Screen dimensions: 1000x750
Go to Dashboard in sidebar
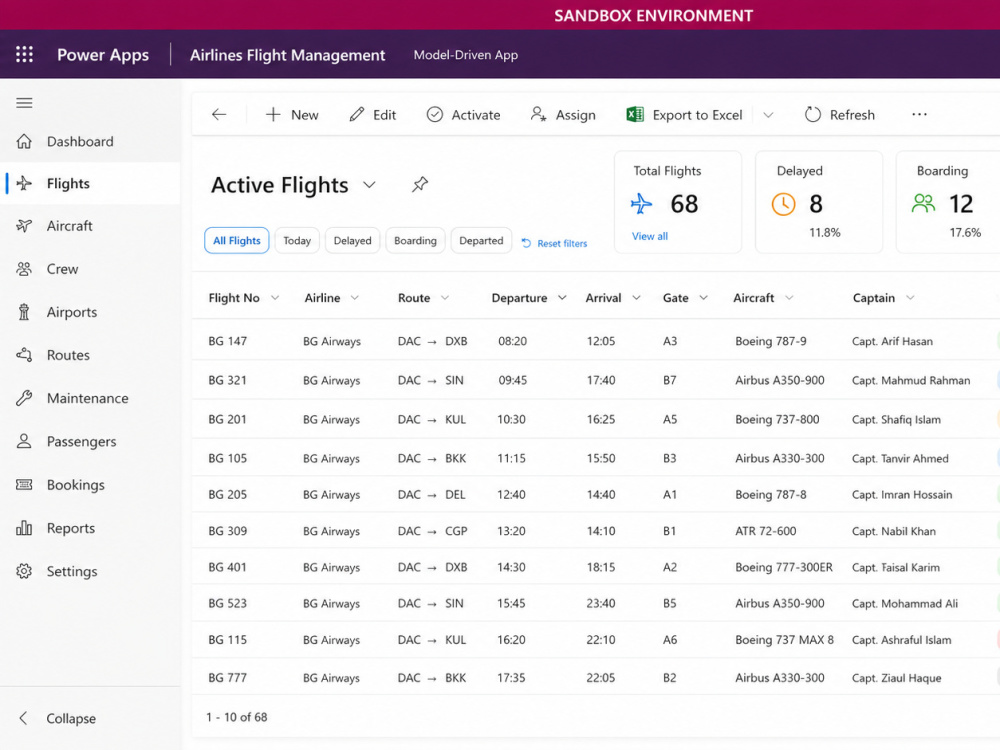[80, 142]
